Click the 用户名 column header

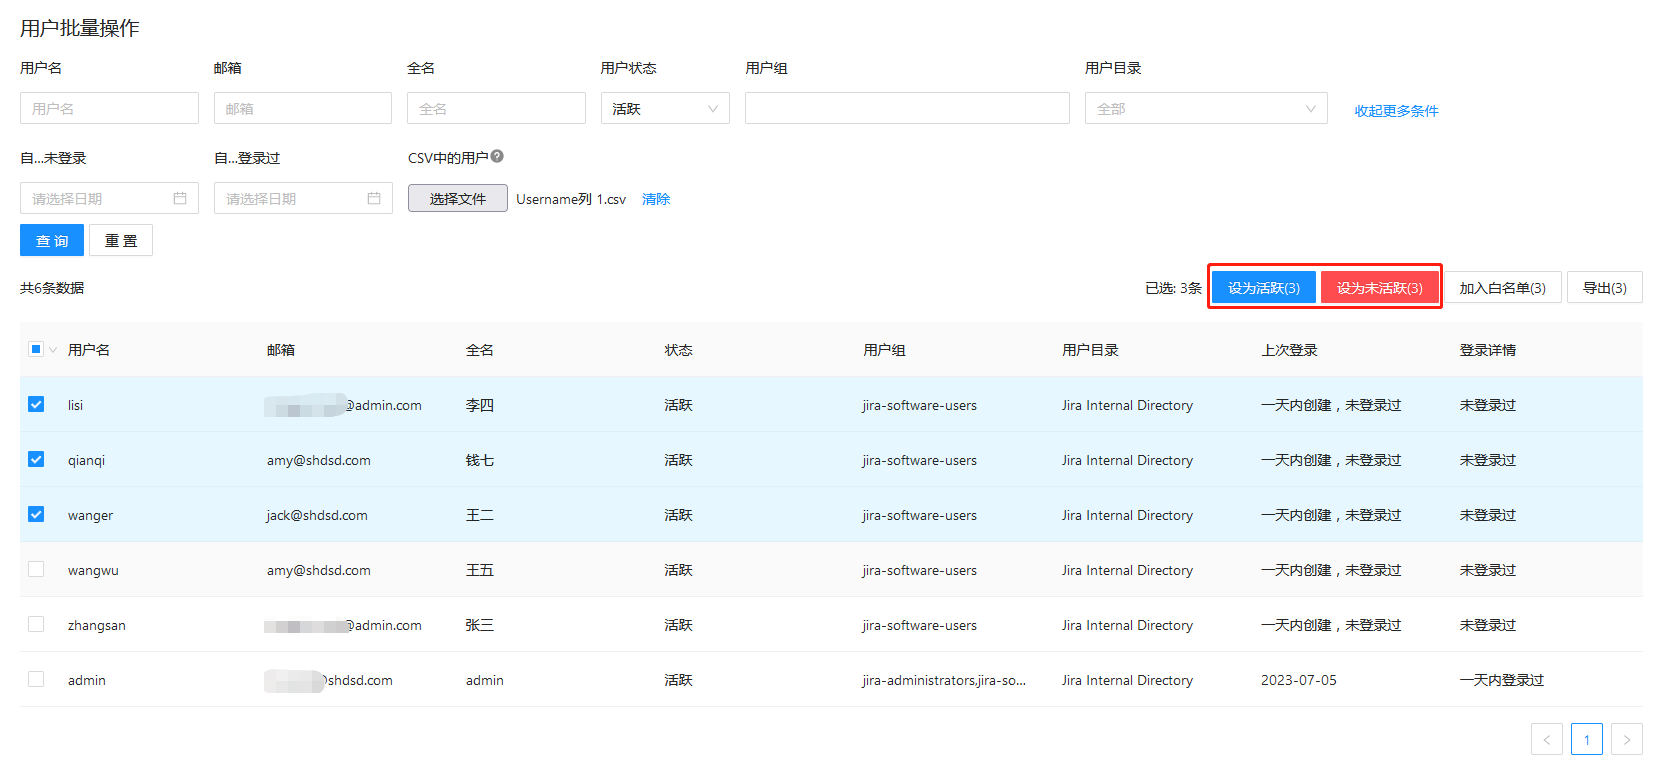[89, 350]
